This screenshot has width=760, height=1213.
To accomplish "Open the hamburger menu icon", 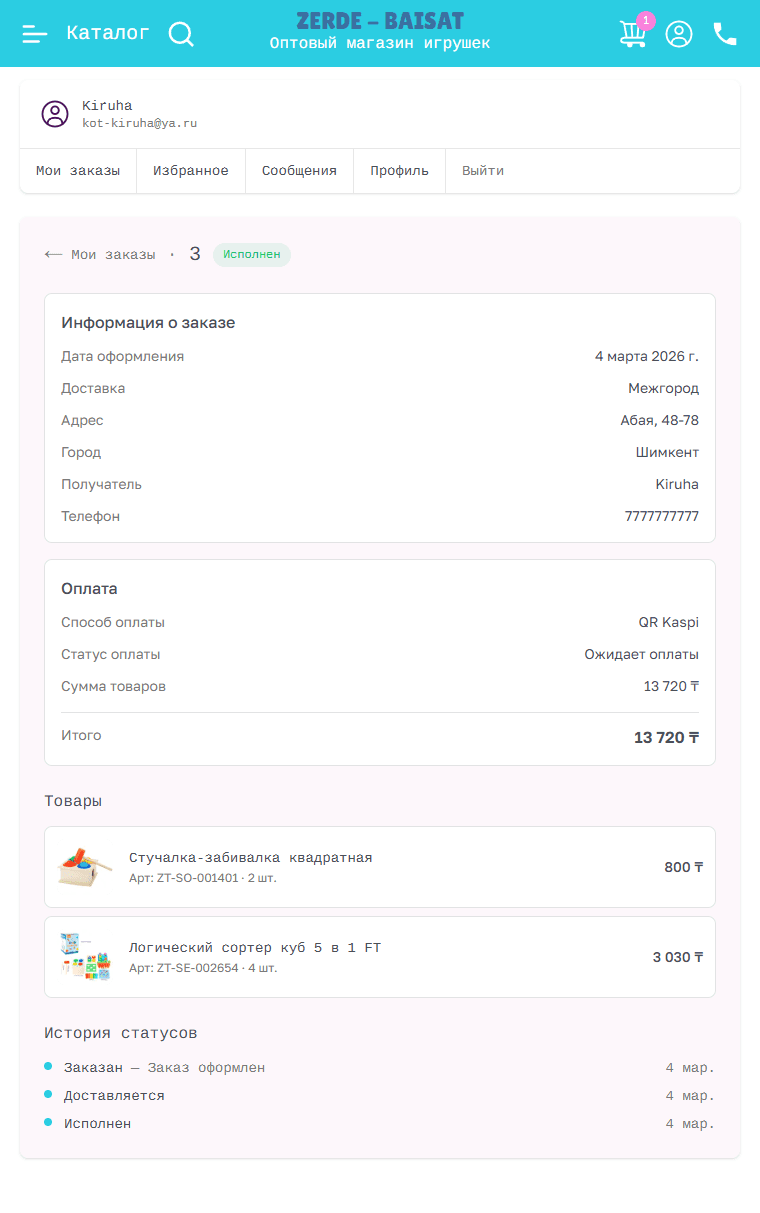I will coord(35,34).
